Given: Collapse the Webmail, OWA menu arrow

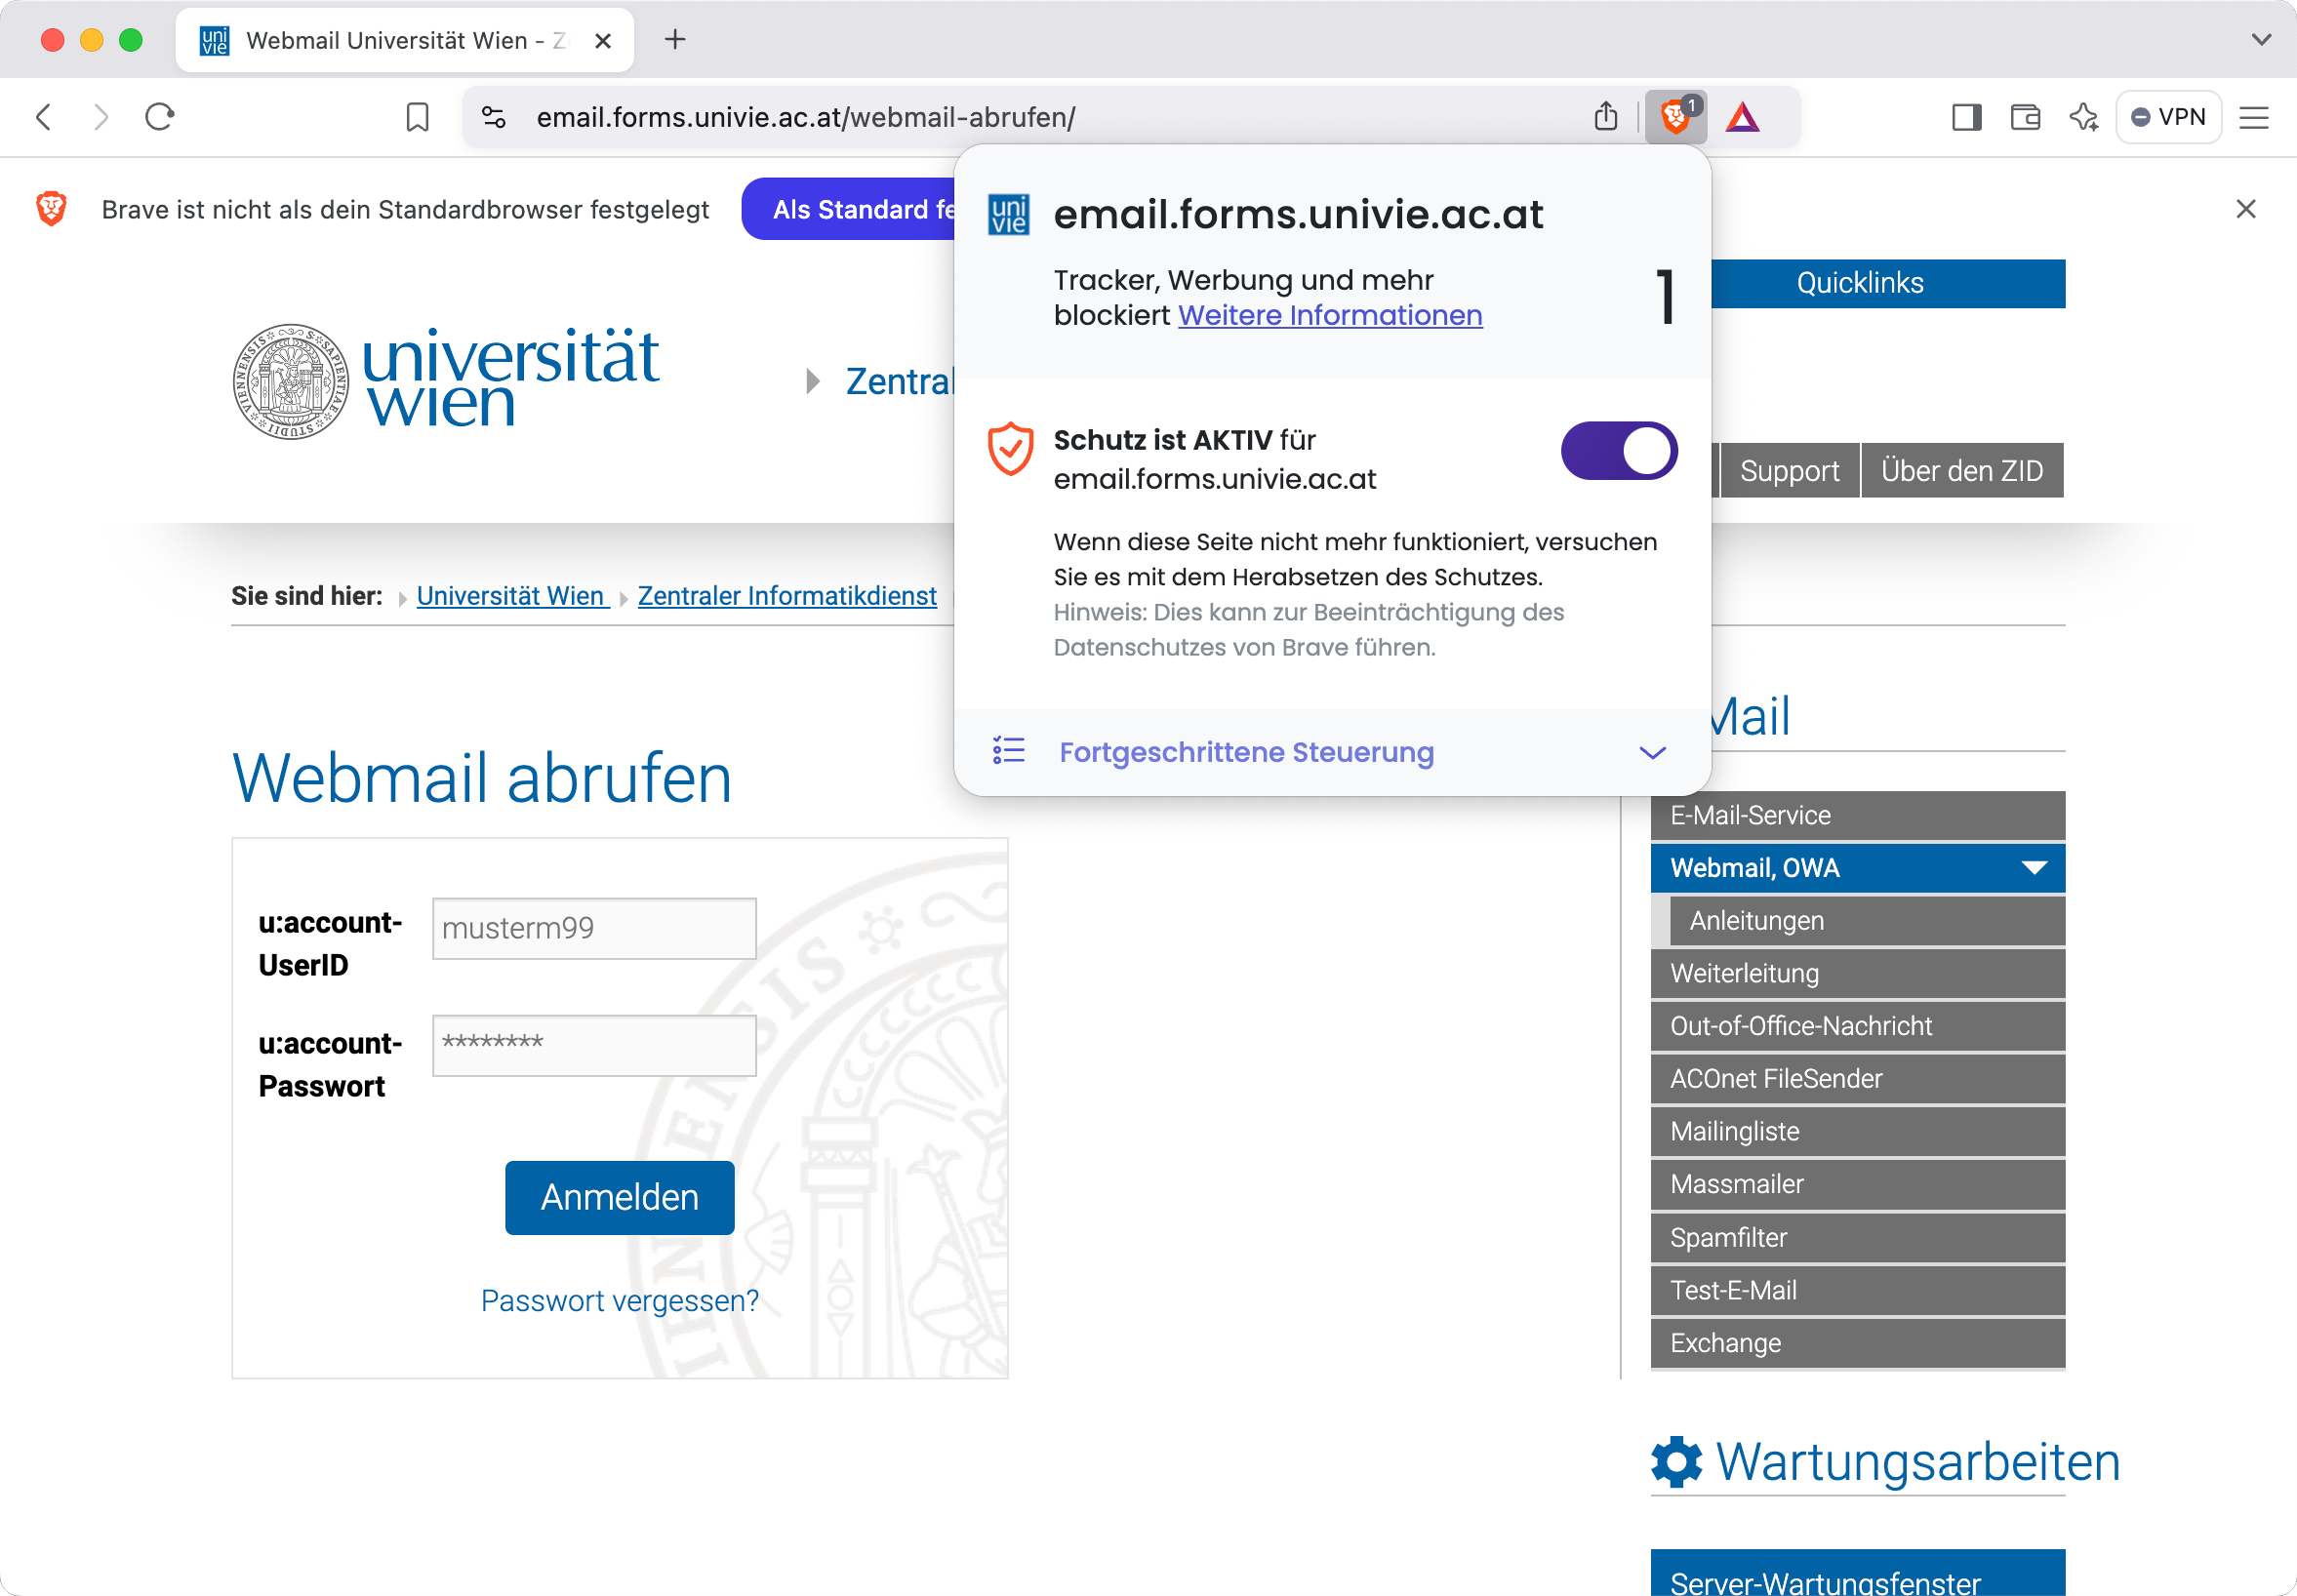Looking at the screenshot, I should pos(2034,868).
